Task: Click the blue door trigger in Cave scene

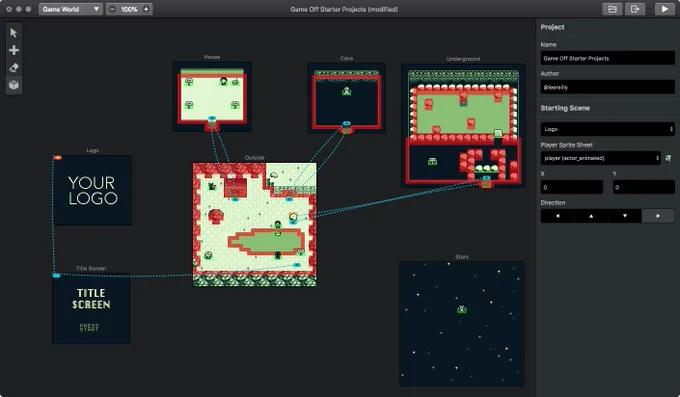Action: [347, 124]
